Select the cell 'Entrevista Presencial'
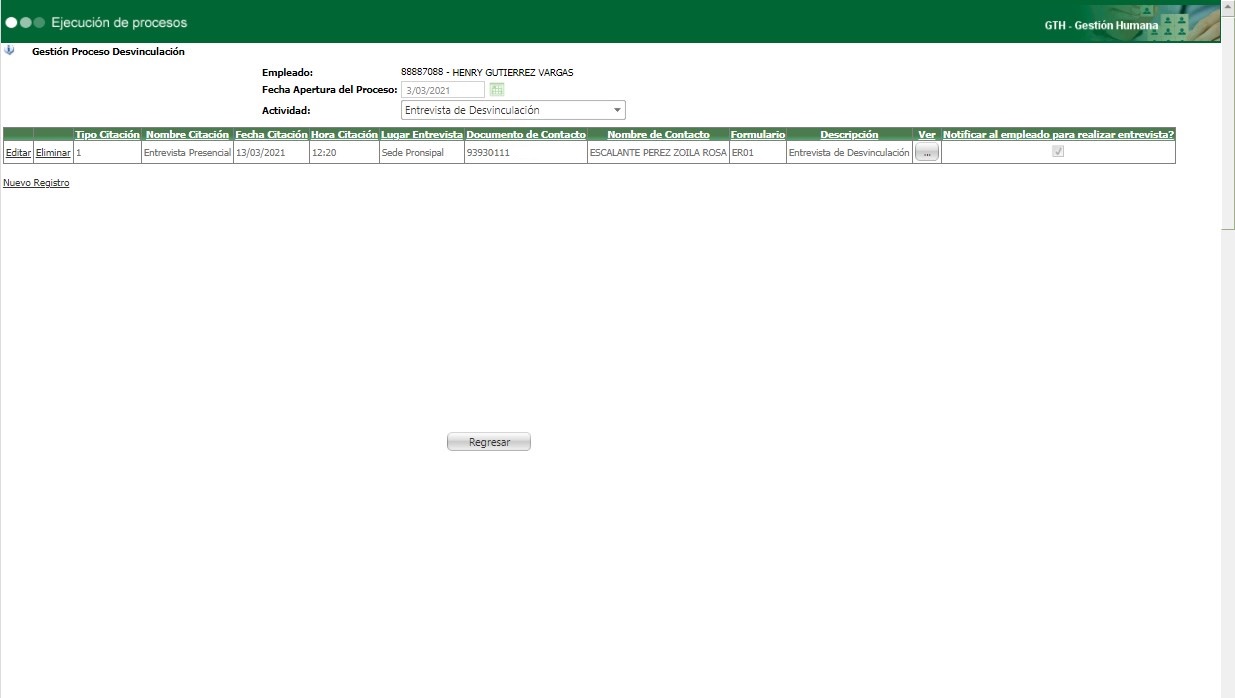1235x698 pixels. (187, 153)
